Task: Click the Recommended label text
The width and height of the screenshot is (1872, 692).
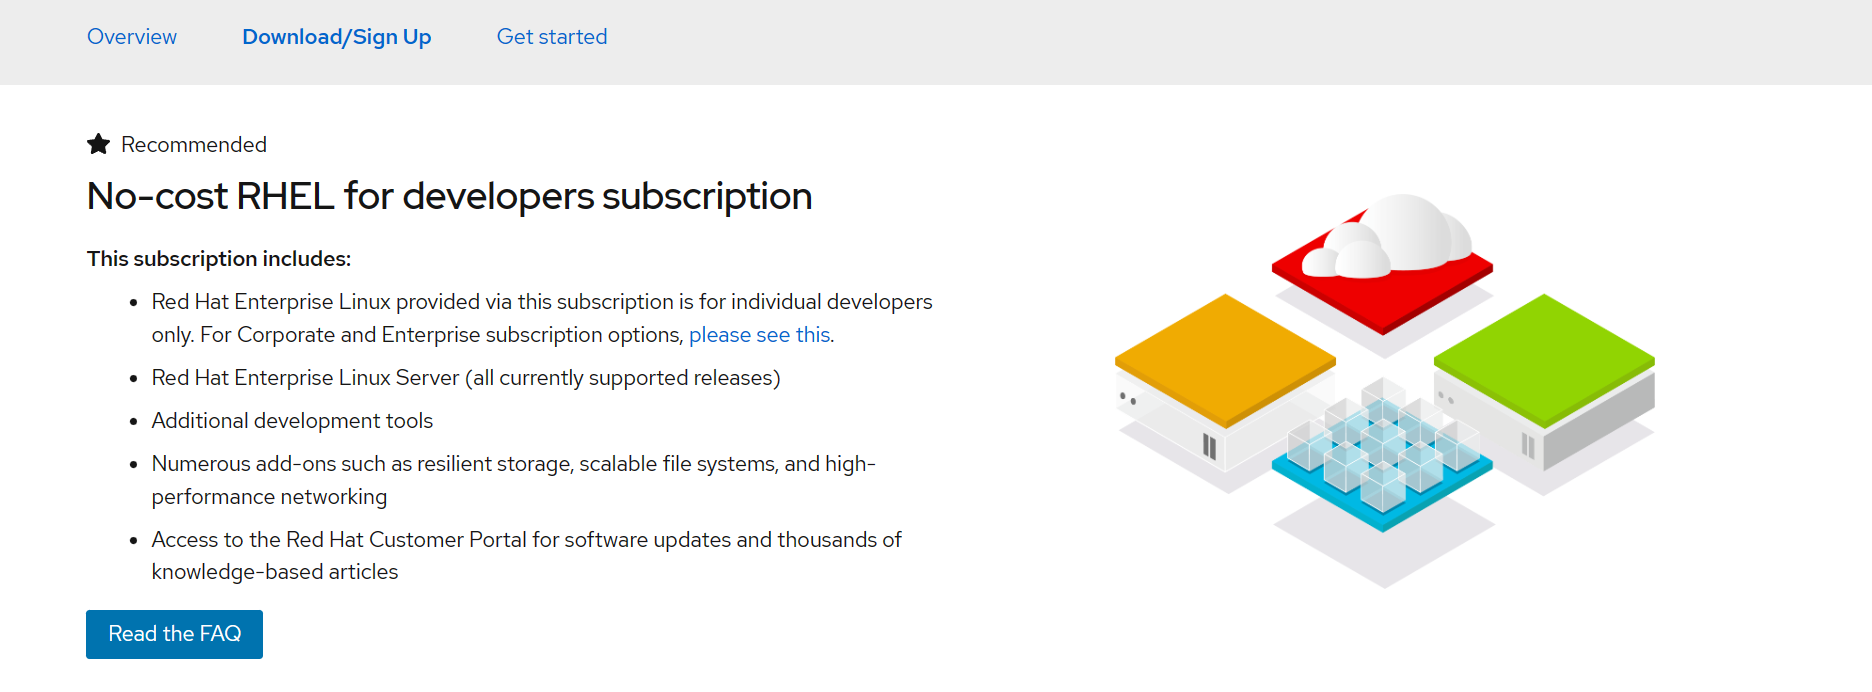Action: pos(194,145)
